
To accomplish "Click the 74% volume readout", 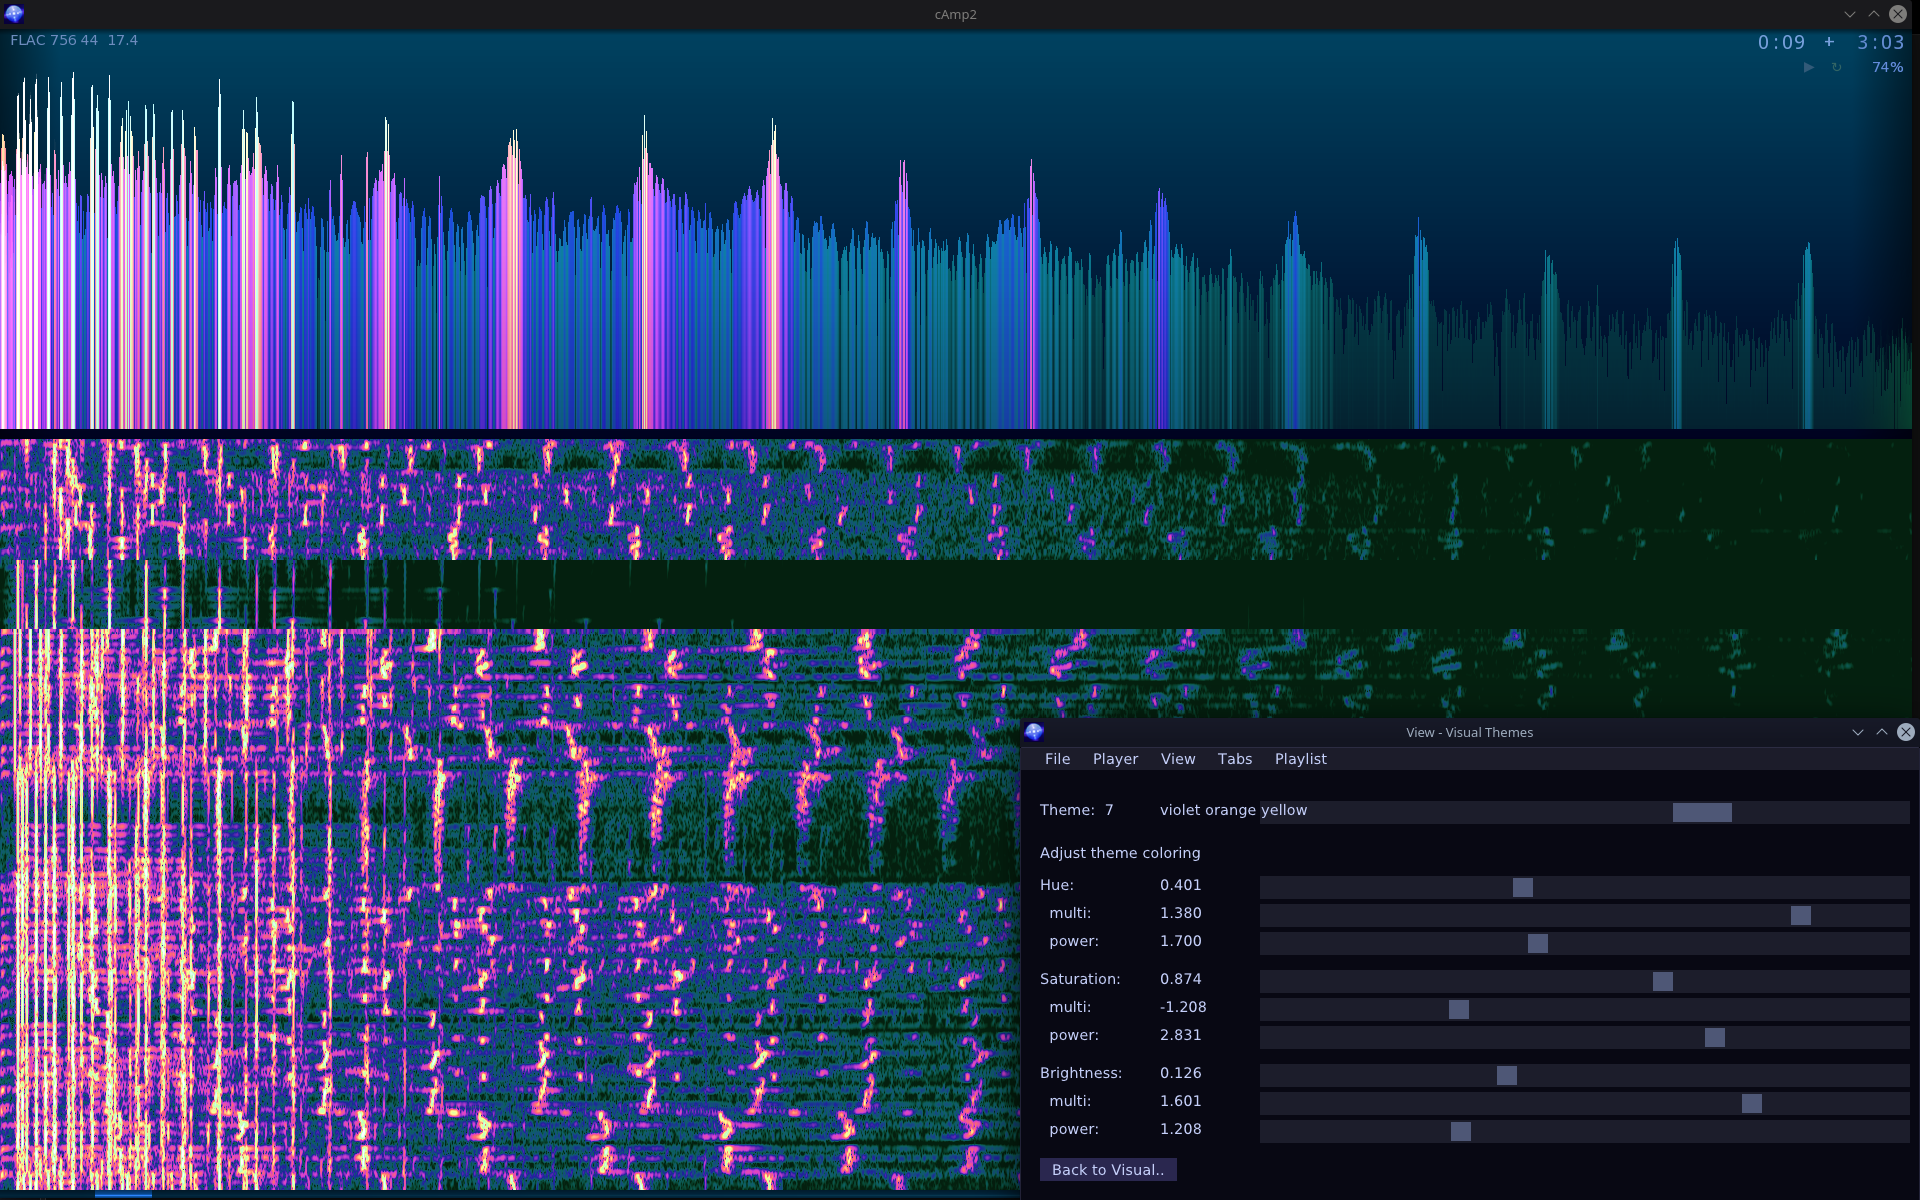I will coord(1887,67).
